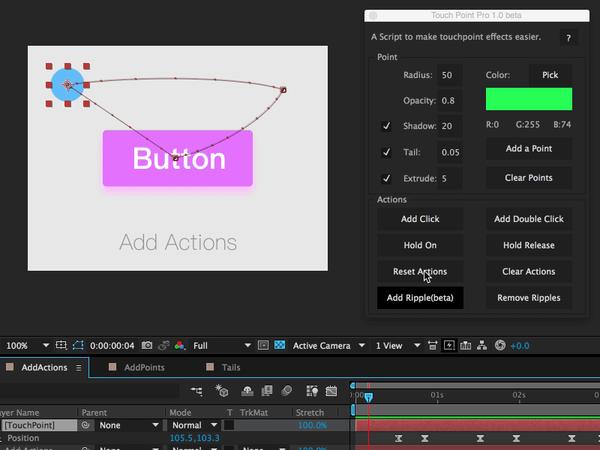The height and width of the screenshot is (450, 600).
Task: Click the Reset Actions button
Action: pyautogui.click(x=420, y=272)
